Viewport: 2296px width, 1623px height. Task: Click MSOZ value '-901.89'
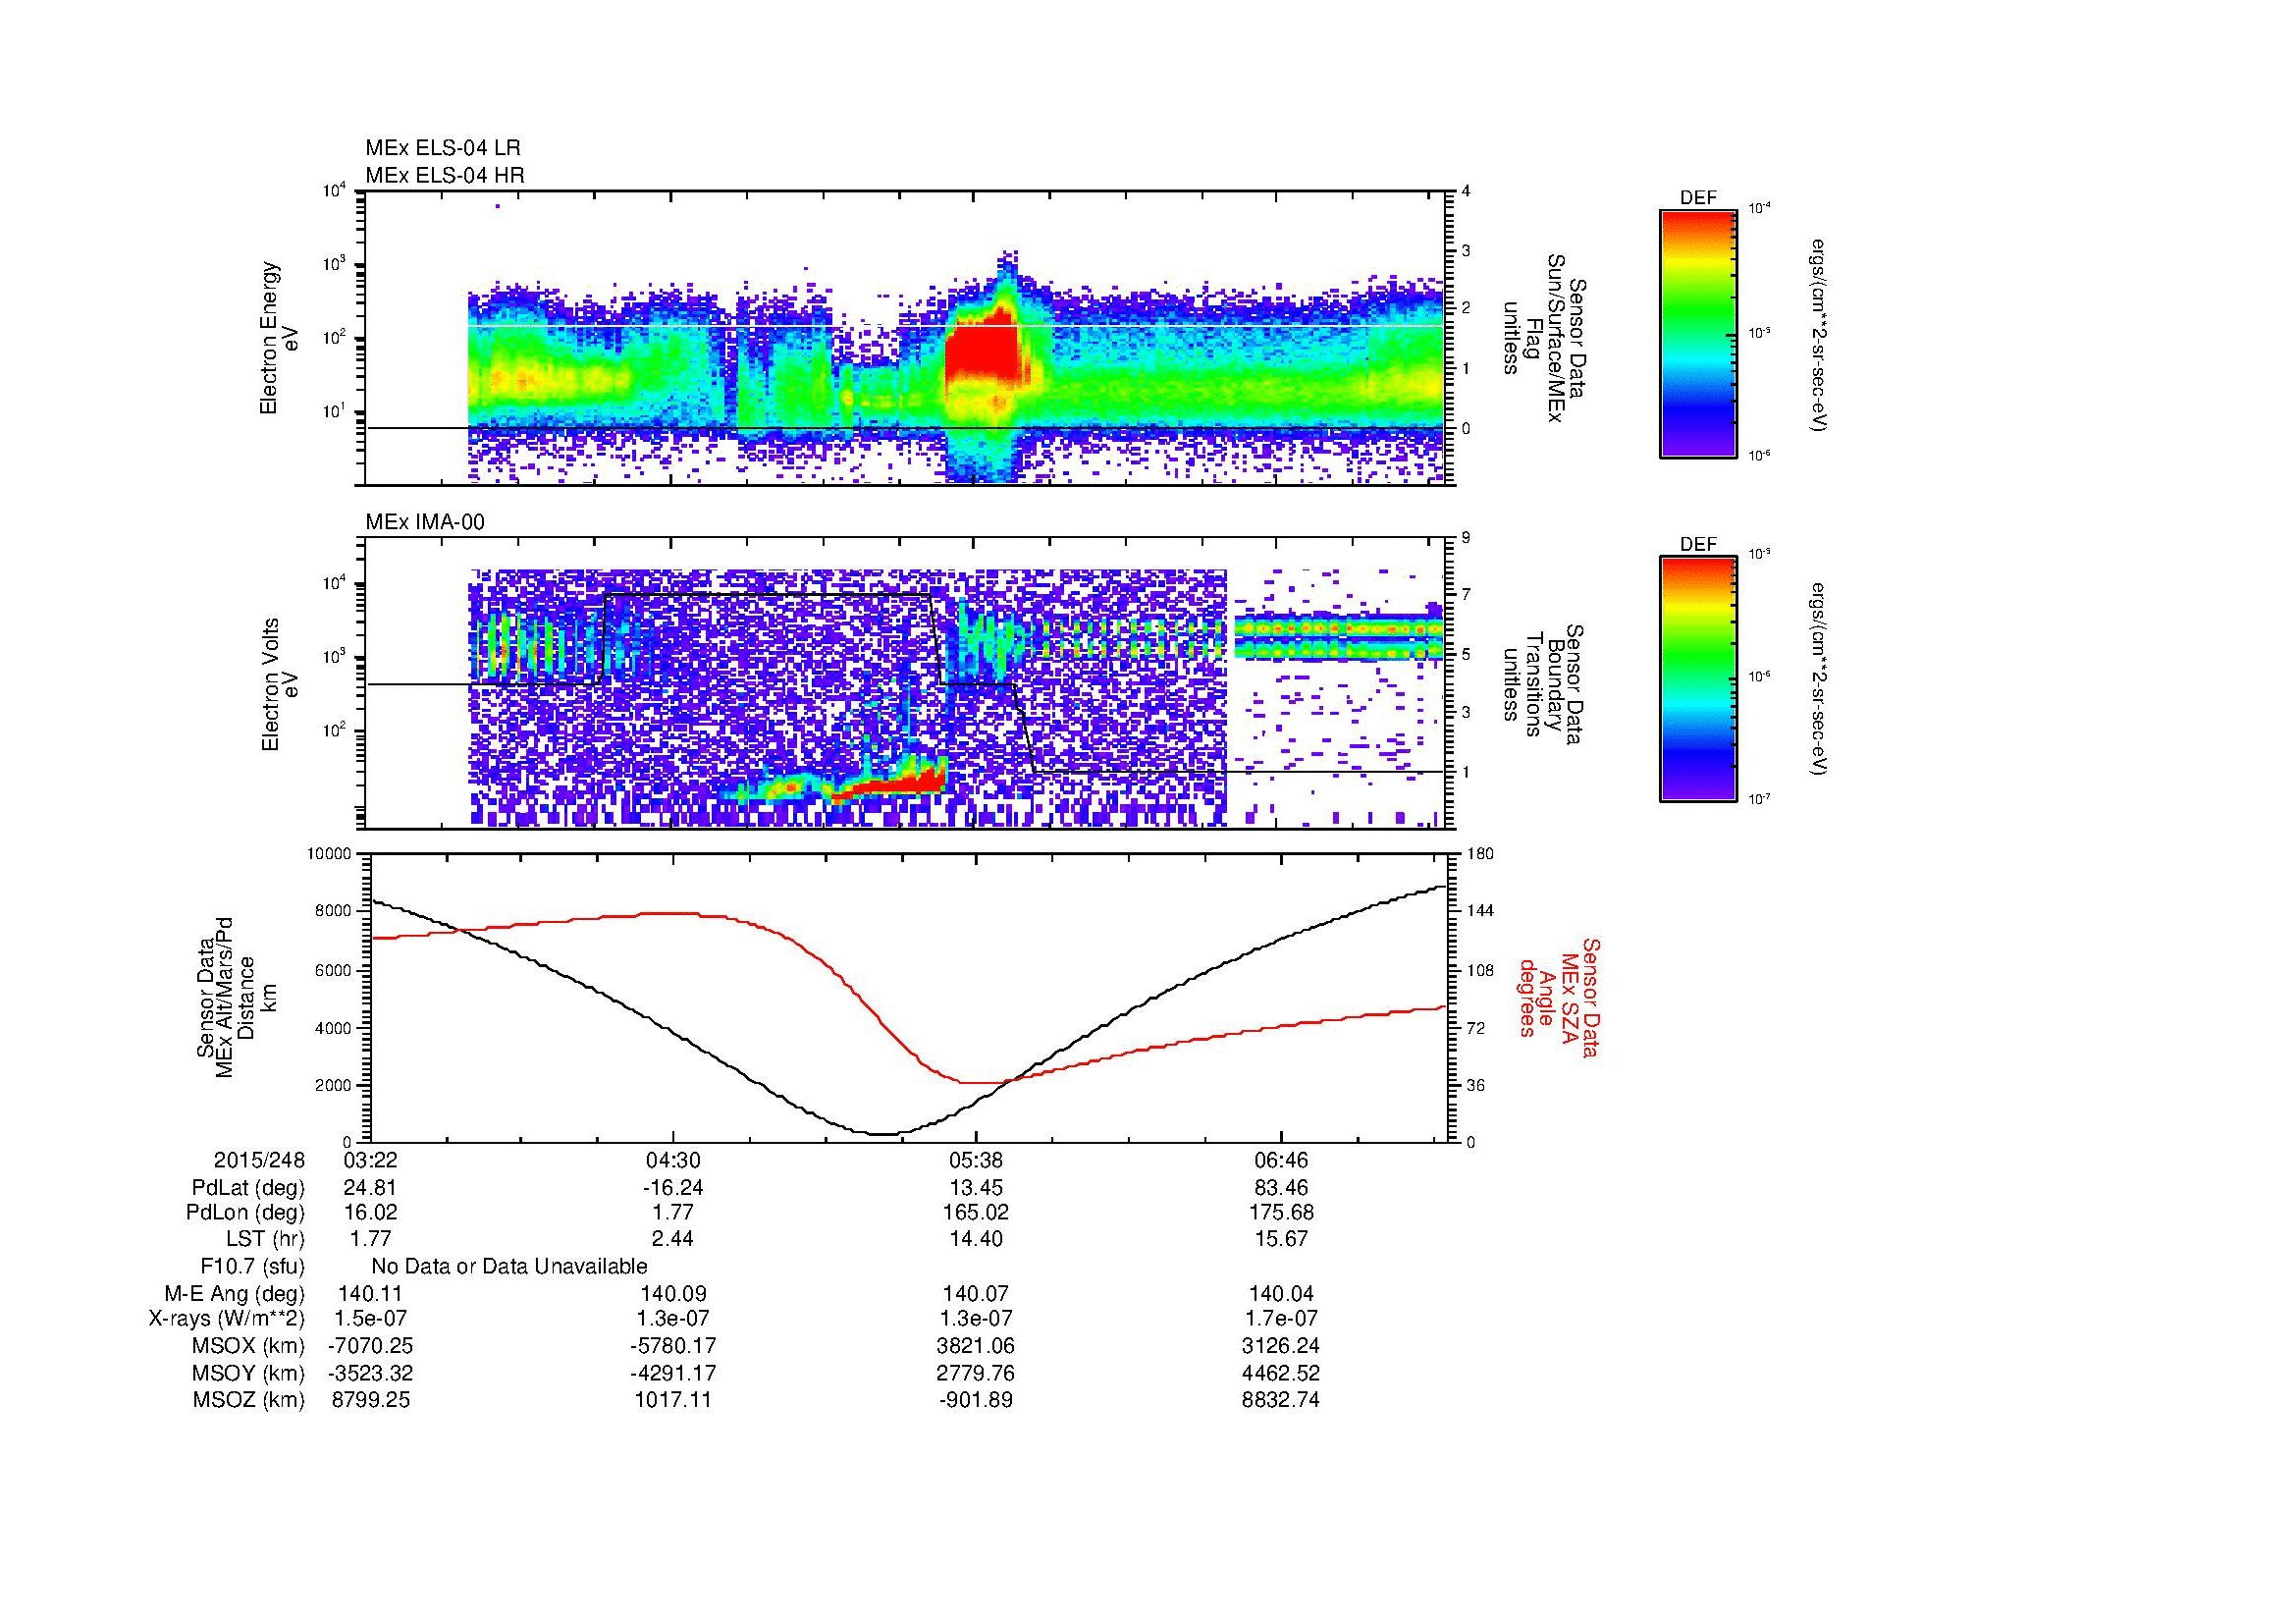click(x=976, y=1400)
